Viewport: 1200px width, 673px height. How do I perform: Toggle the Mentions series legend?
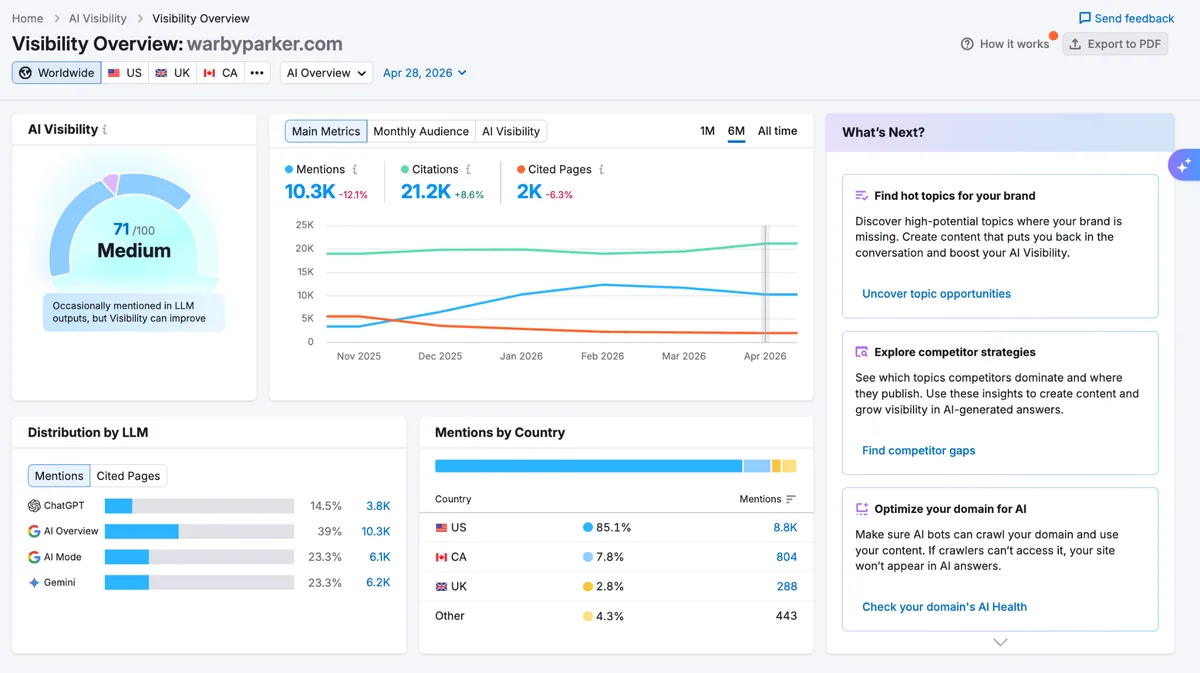pos(315,170)
